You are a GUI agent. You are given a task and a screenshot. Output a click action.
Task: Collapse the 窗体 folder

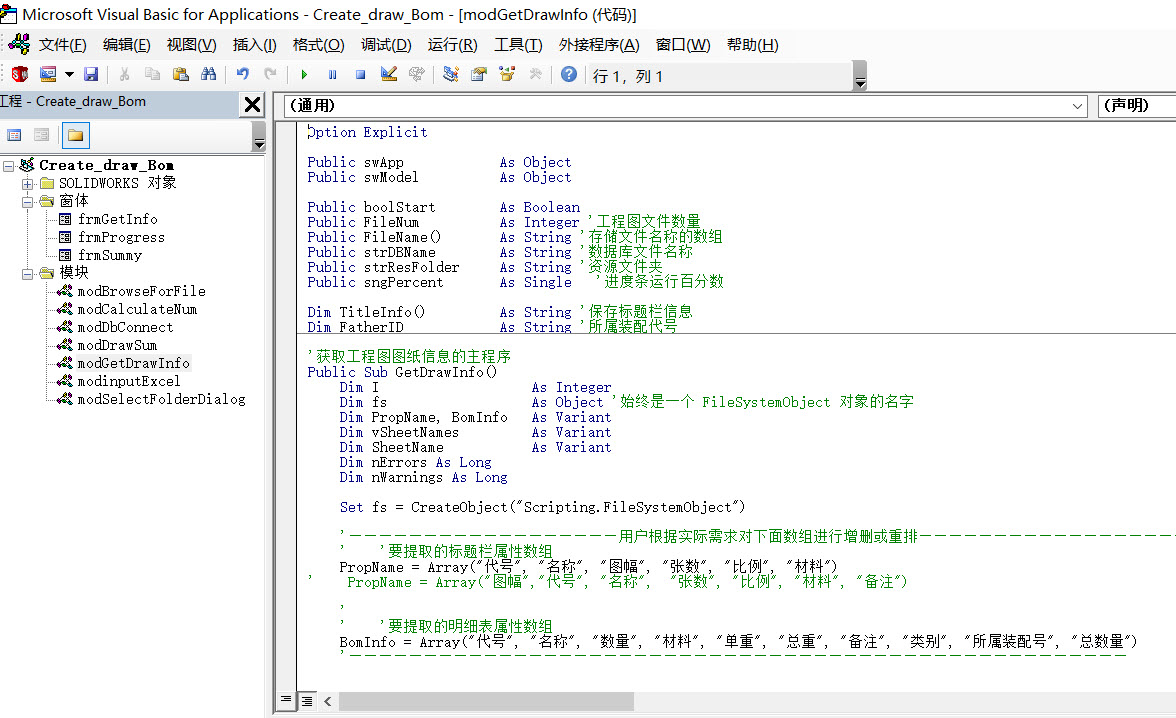(x=27, y=202)
